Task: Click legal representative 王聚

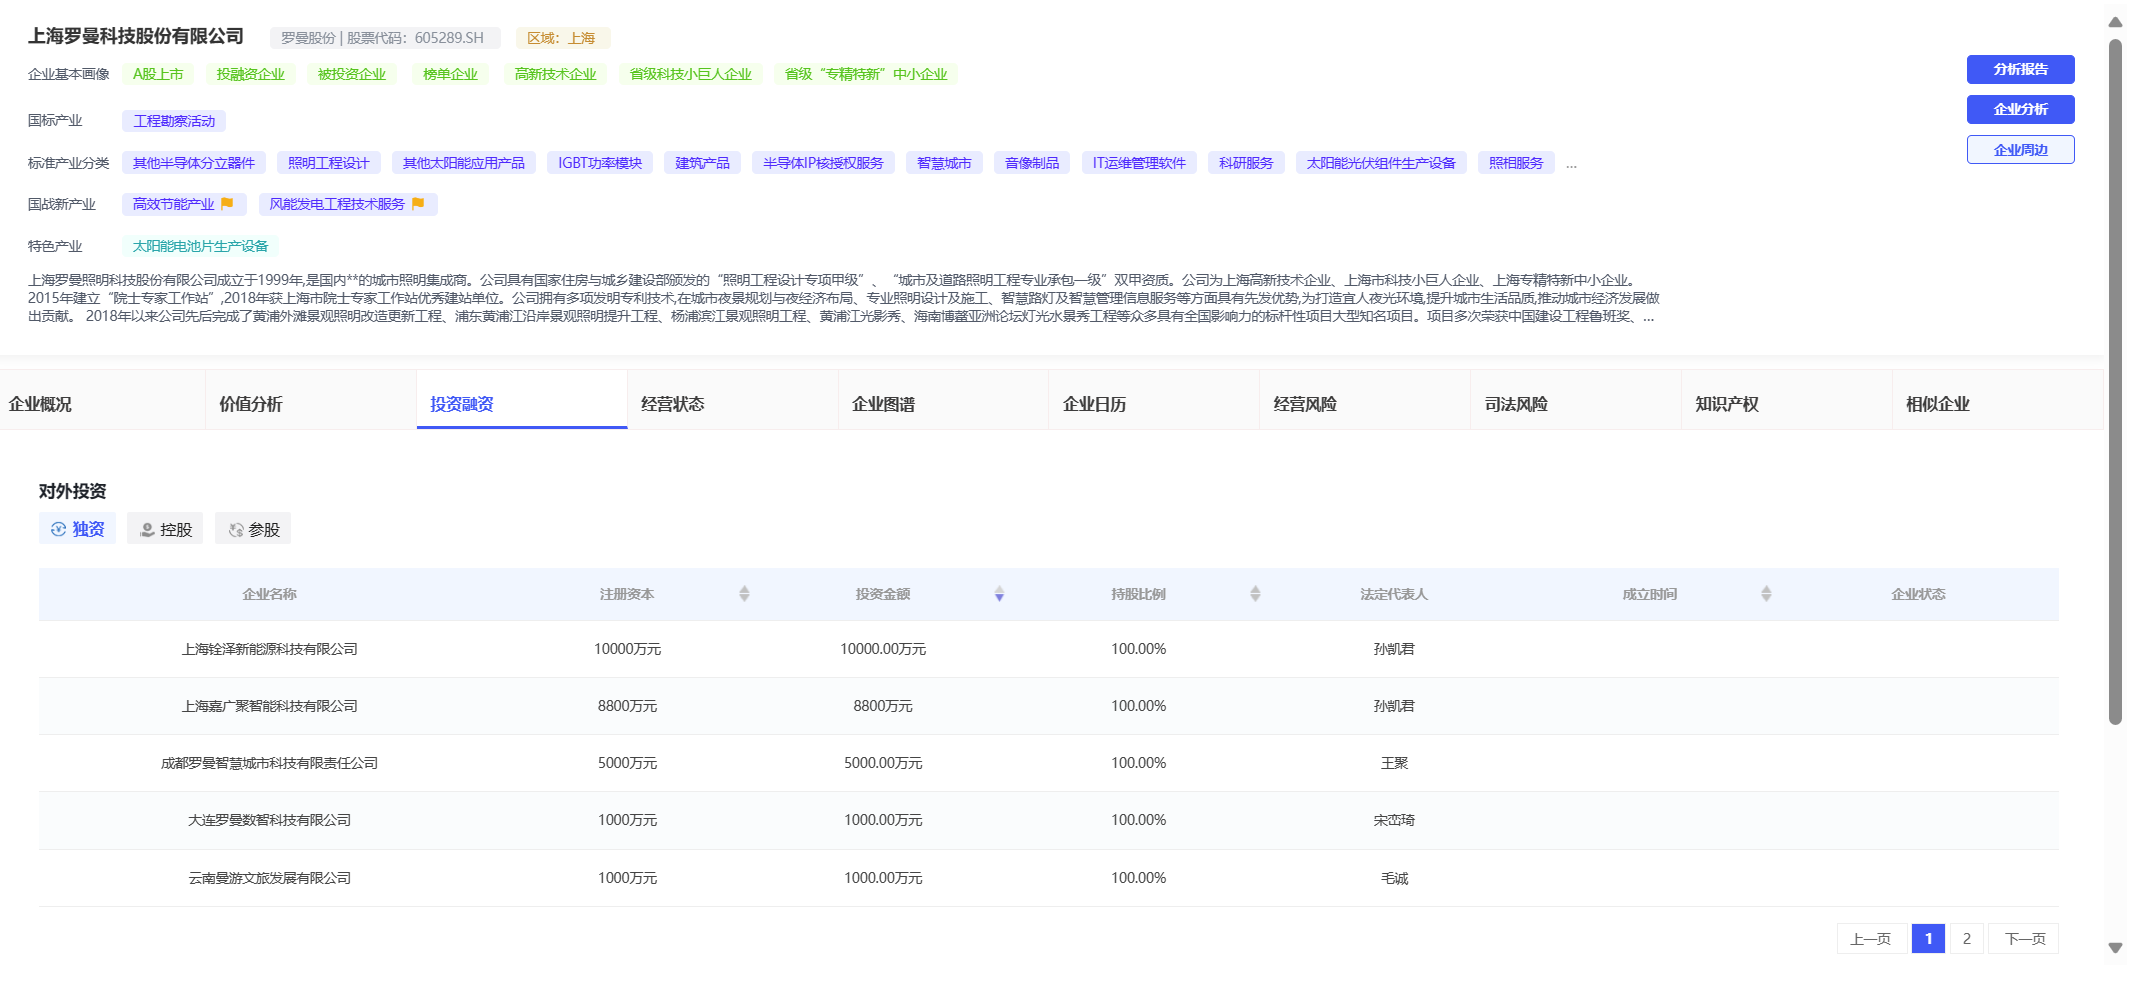Action: tap(1394, 763)
